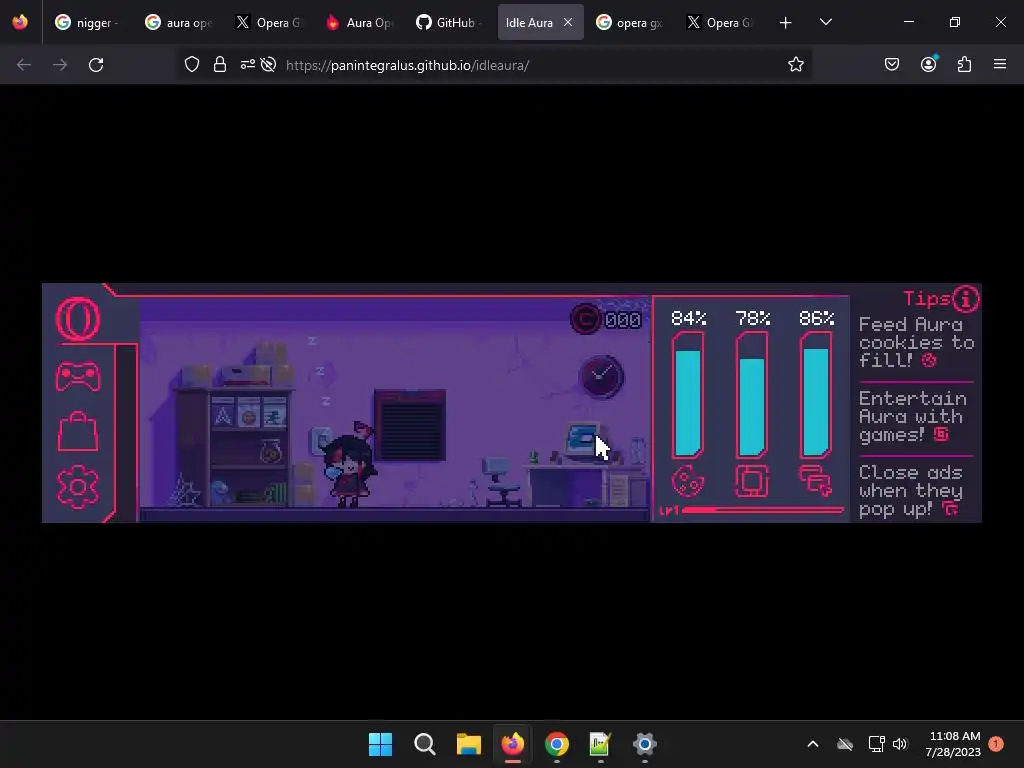Viewport: 1024px width, 768px height.
Task: Click the cookie feed icon below the 84% bar
Action: coord(688,482)
